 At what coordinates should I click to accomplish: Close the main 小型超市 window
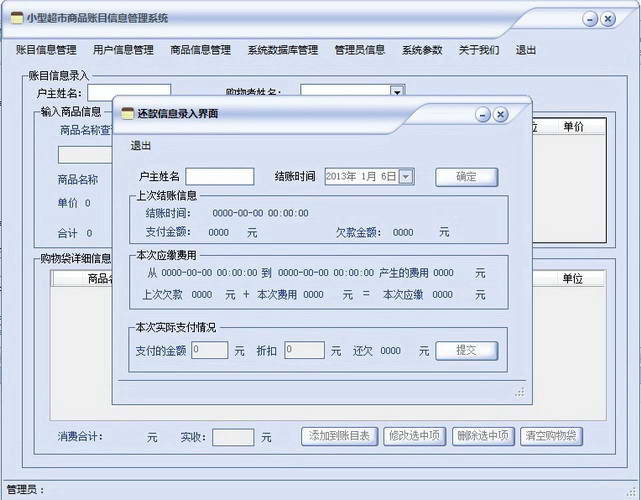[608, 19]
